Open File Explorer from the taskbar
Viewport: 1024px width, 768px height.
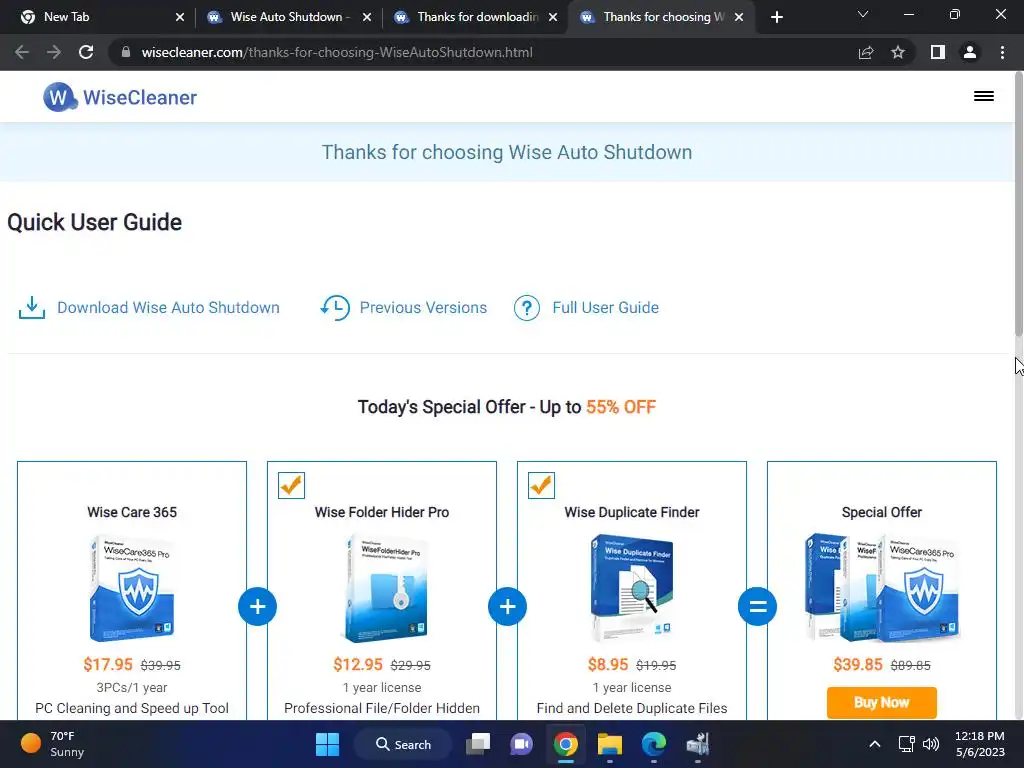point(609,744)
